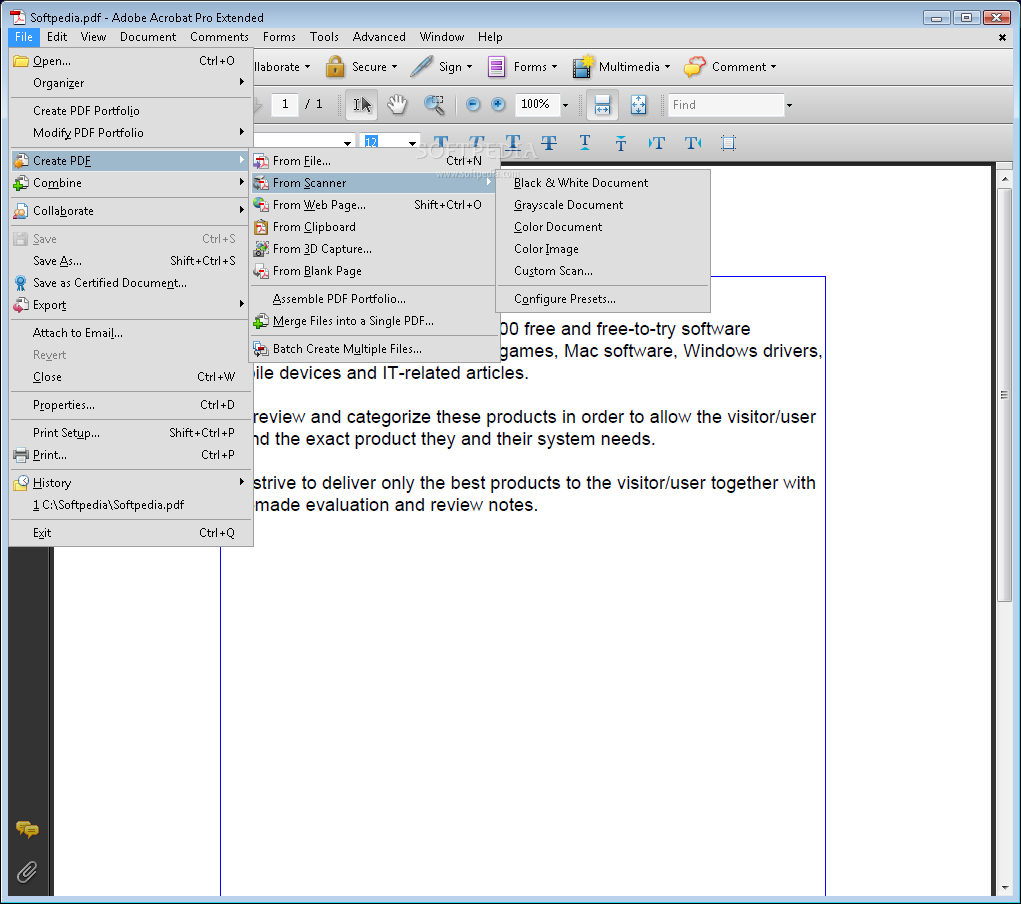Screen dimensions: 1021x904
Task: Select Color Document scan preset
Action: point(603,227)
